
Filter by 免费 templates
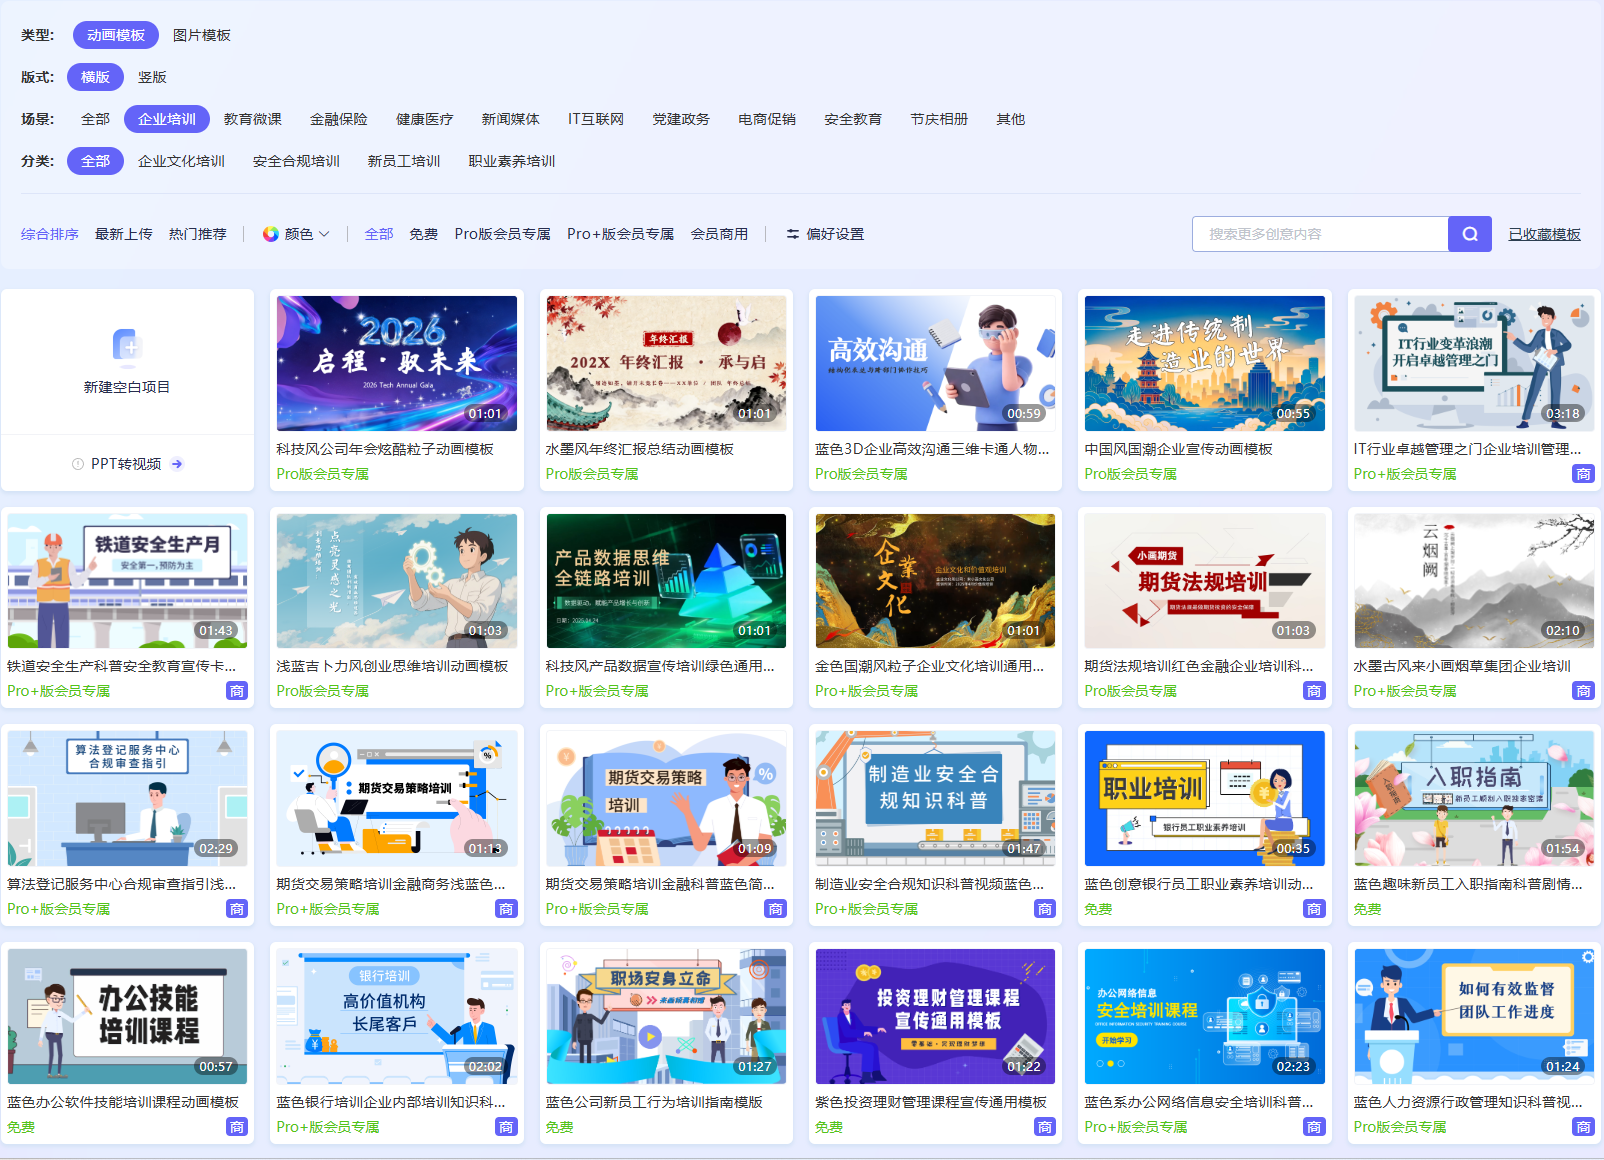pos(423,234)
